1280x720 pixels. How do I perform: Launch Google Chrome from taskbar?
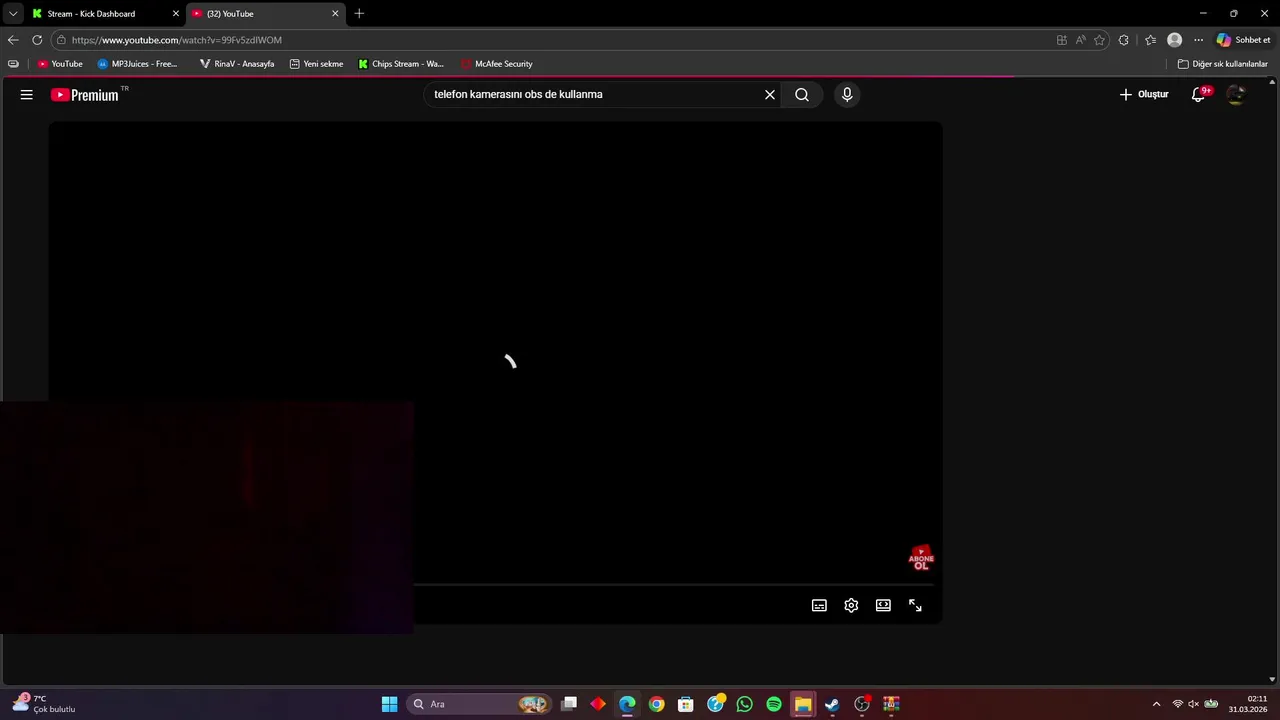point(656,704)
